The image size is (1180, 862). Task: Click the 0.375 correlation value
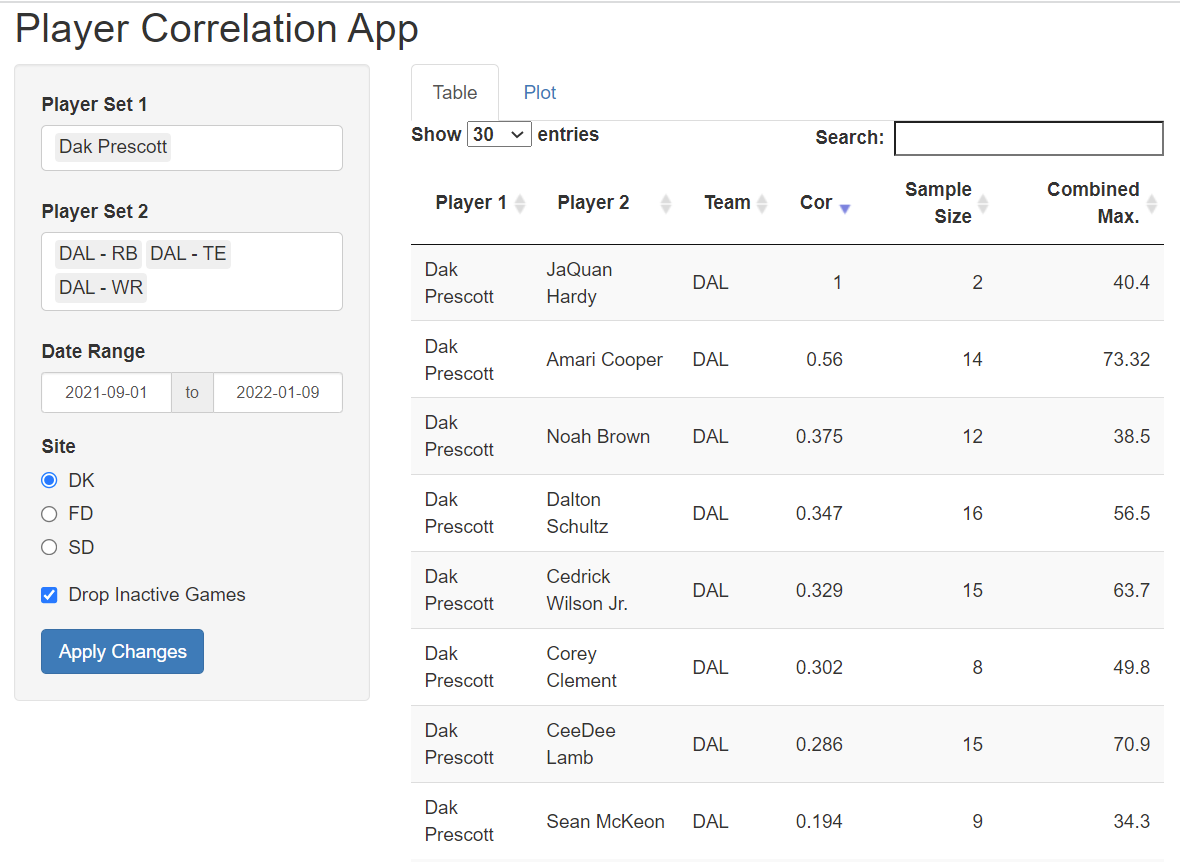pyautogui.click(x=819, y=437)
